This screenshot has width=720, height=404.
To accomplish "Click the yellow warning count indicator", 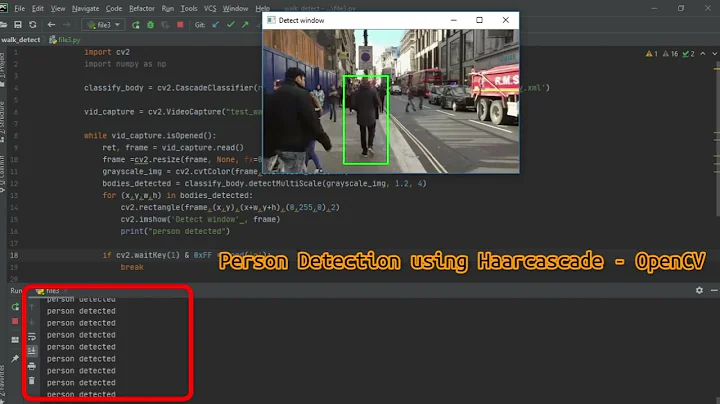I will coord(652,54).
